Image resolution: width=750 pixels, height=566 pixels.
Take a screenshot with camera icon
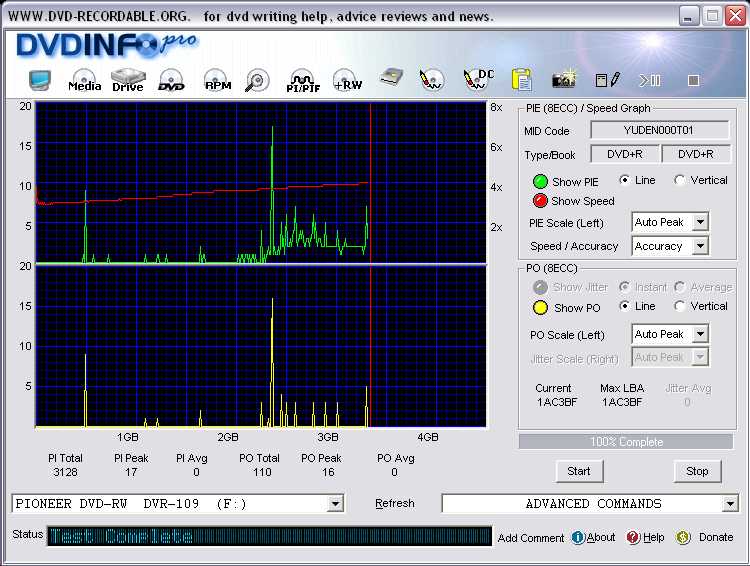[x=564, y=80]
